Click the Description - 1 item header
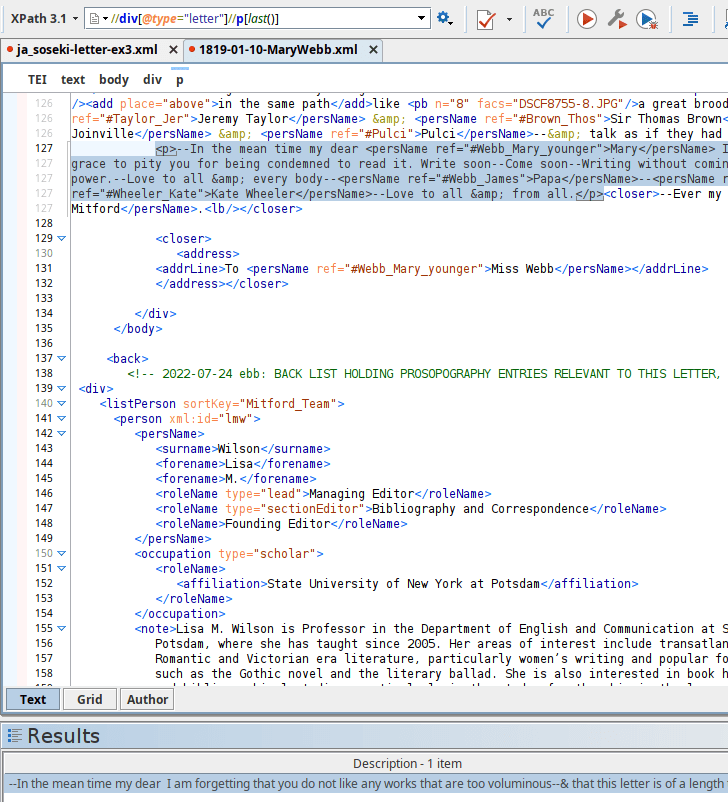728x802 pixels. click(407, 764)
